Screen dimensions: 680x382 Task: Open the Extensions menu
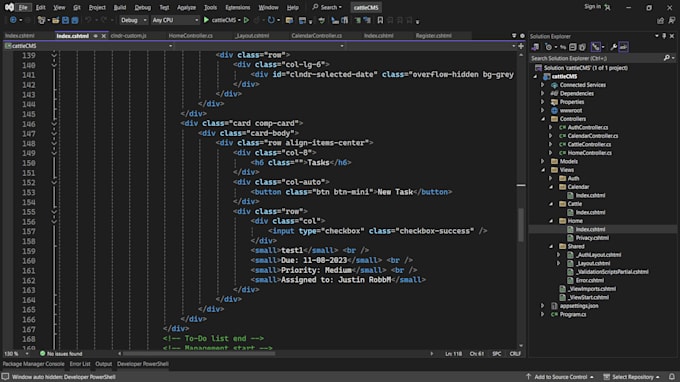point(238,7)
